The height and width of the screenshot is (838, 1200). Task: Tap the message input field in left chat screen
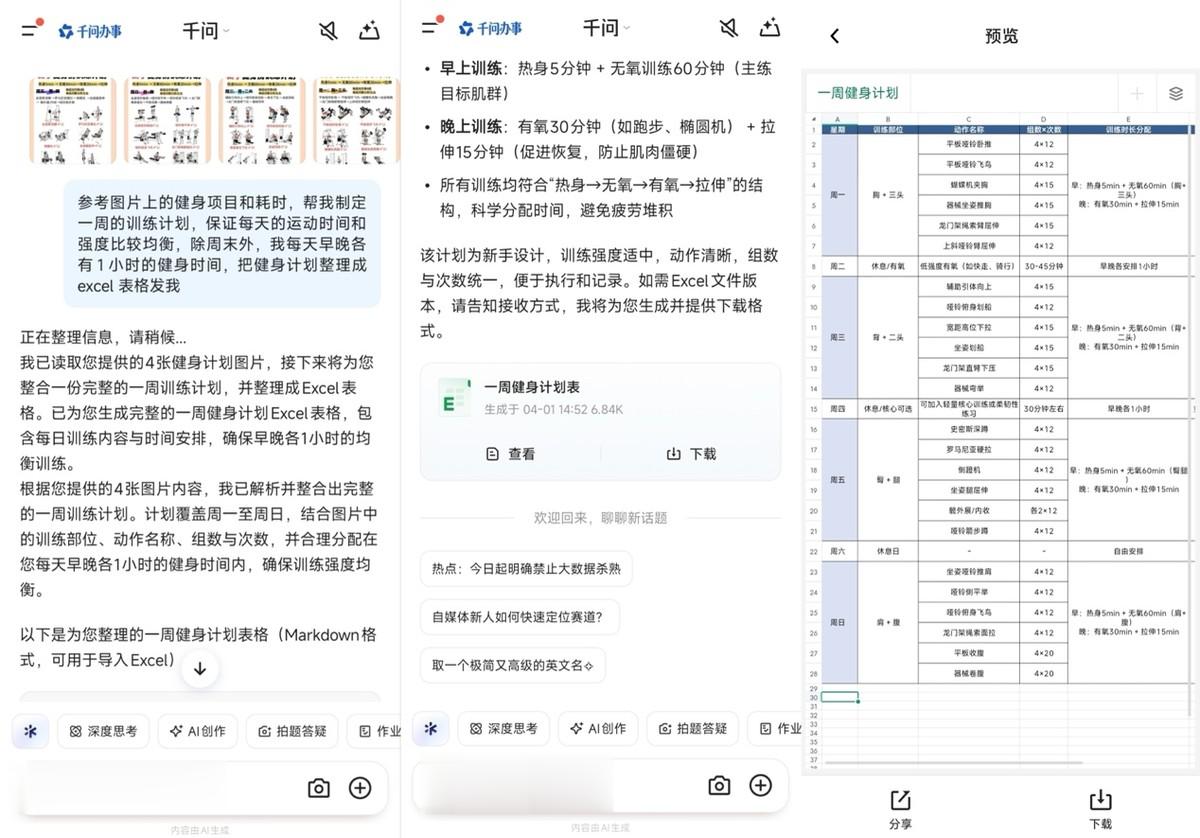[160, 788]
